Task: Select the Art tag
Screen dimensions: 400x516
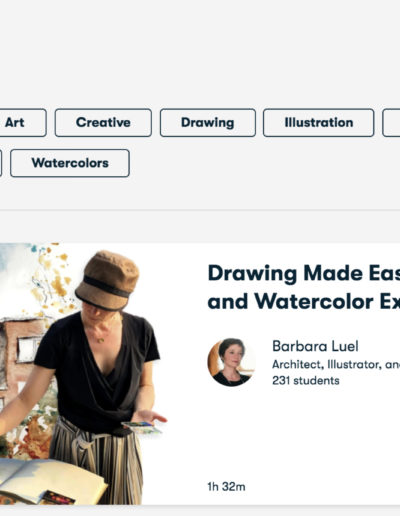Action: (x=22, y=123)
